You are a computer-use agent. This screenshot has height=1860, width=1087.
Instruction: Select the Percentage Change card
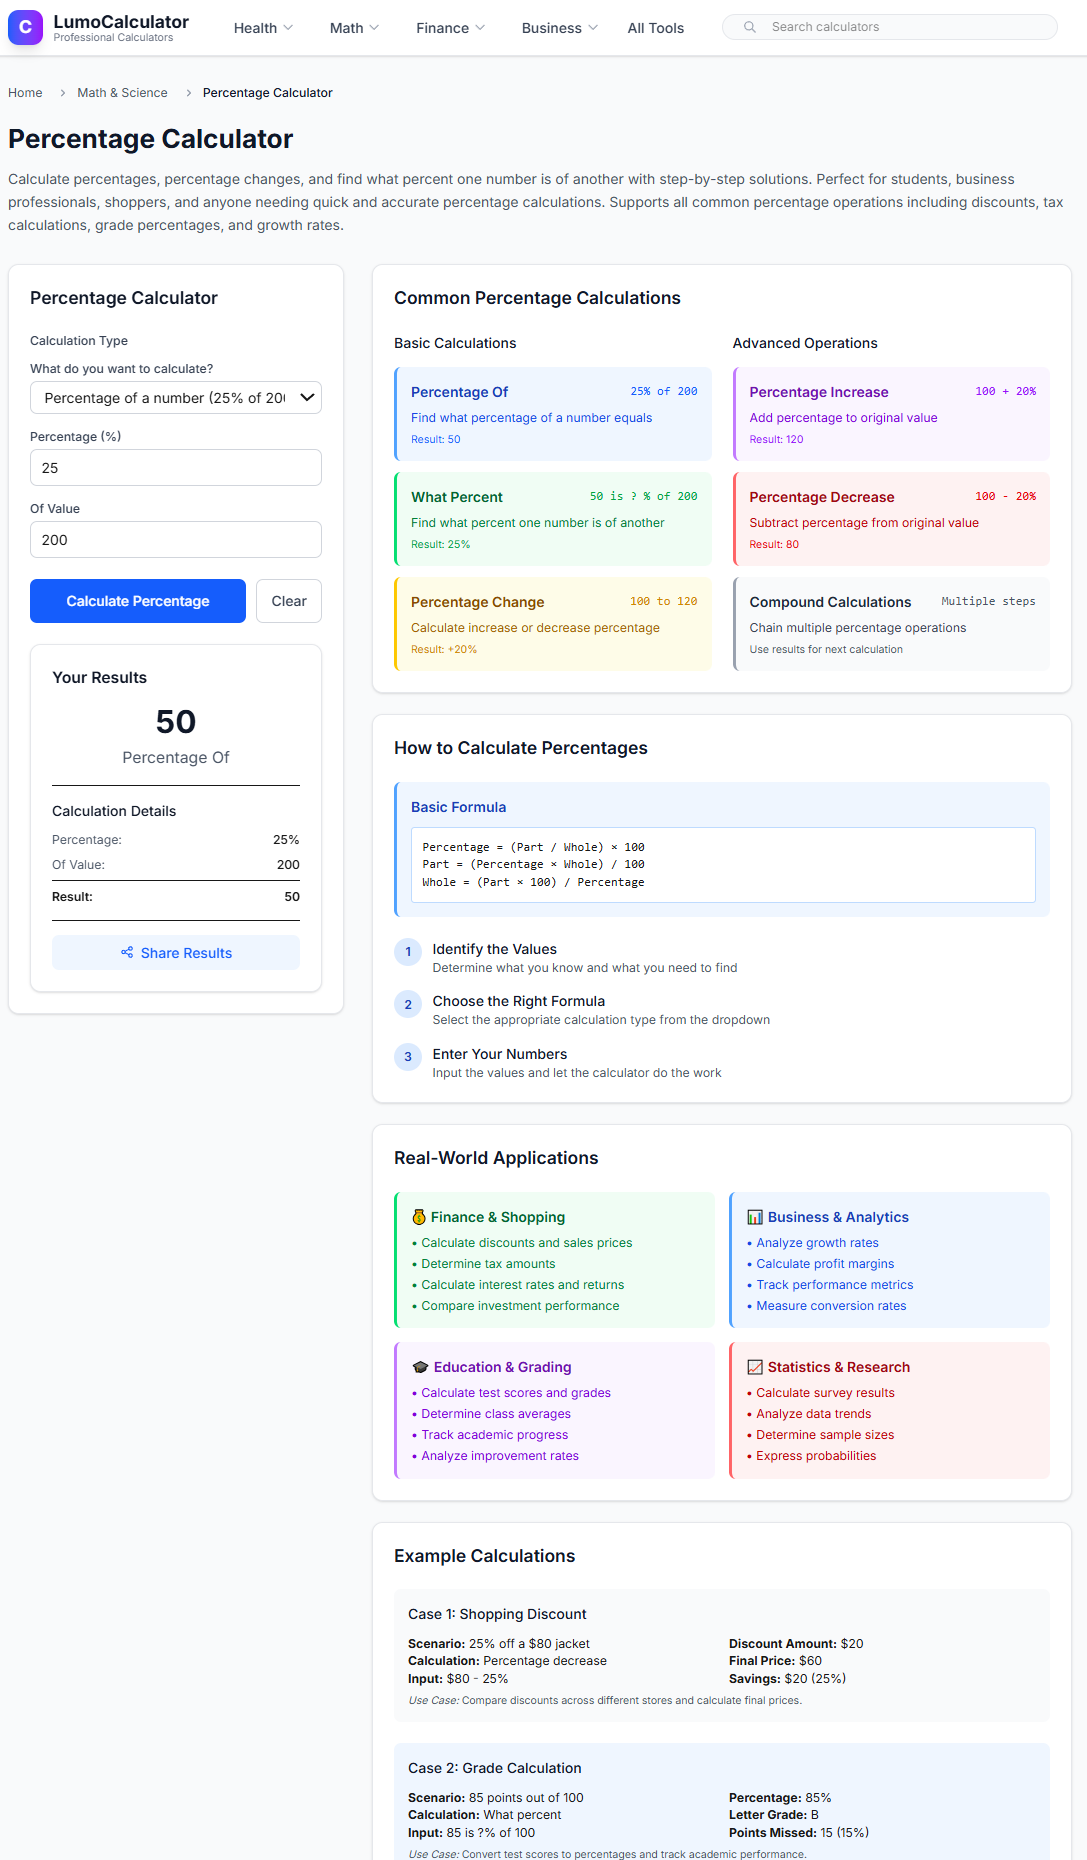click(553, 624)
